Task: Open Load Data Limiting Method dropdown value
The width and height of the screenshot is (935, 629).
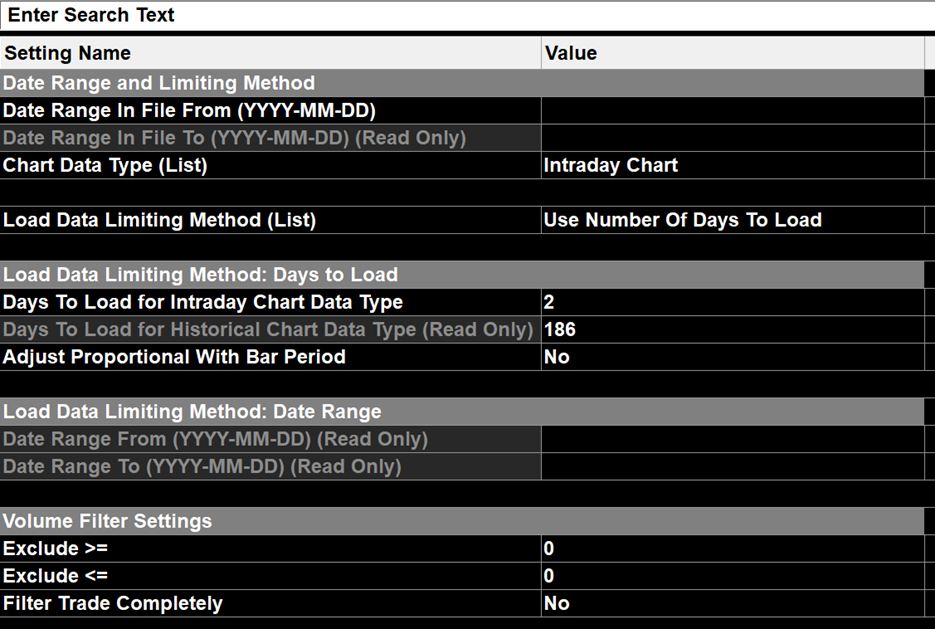Action: pyautogui.click(x=732, y=220)
